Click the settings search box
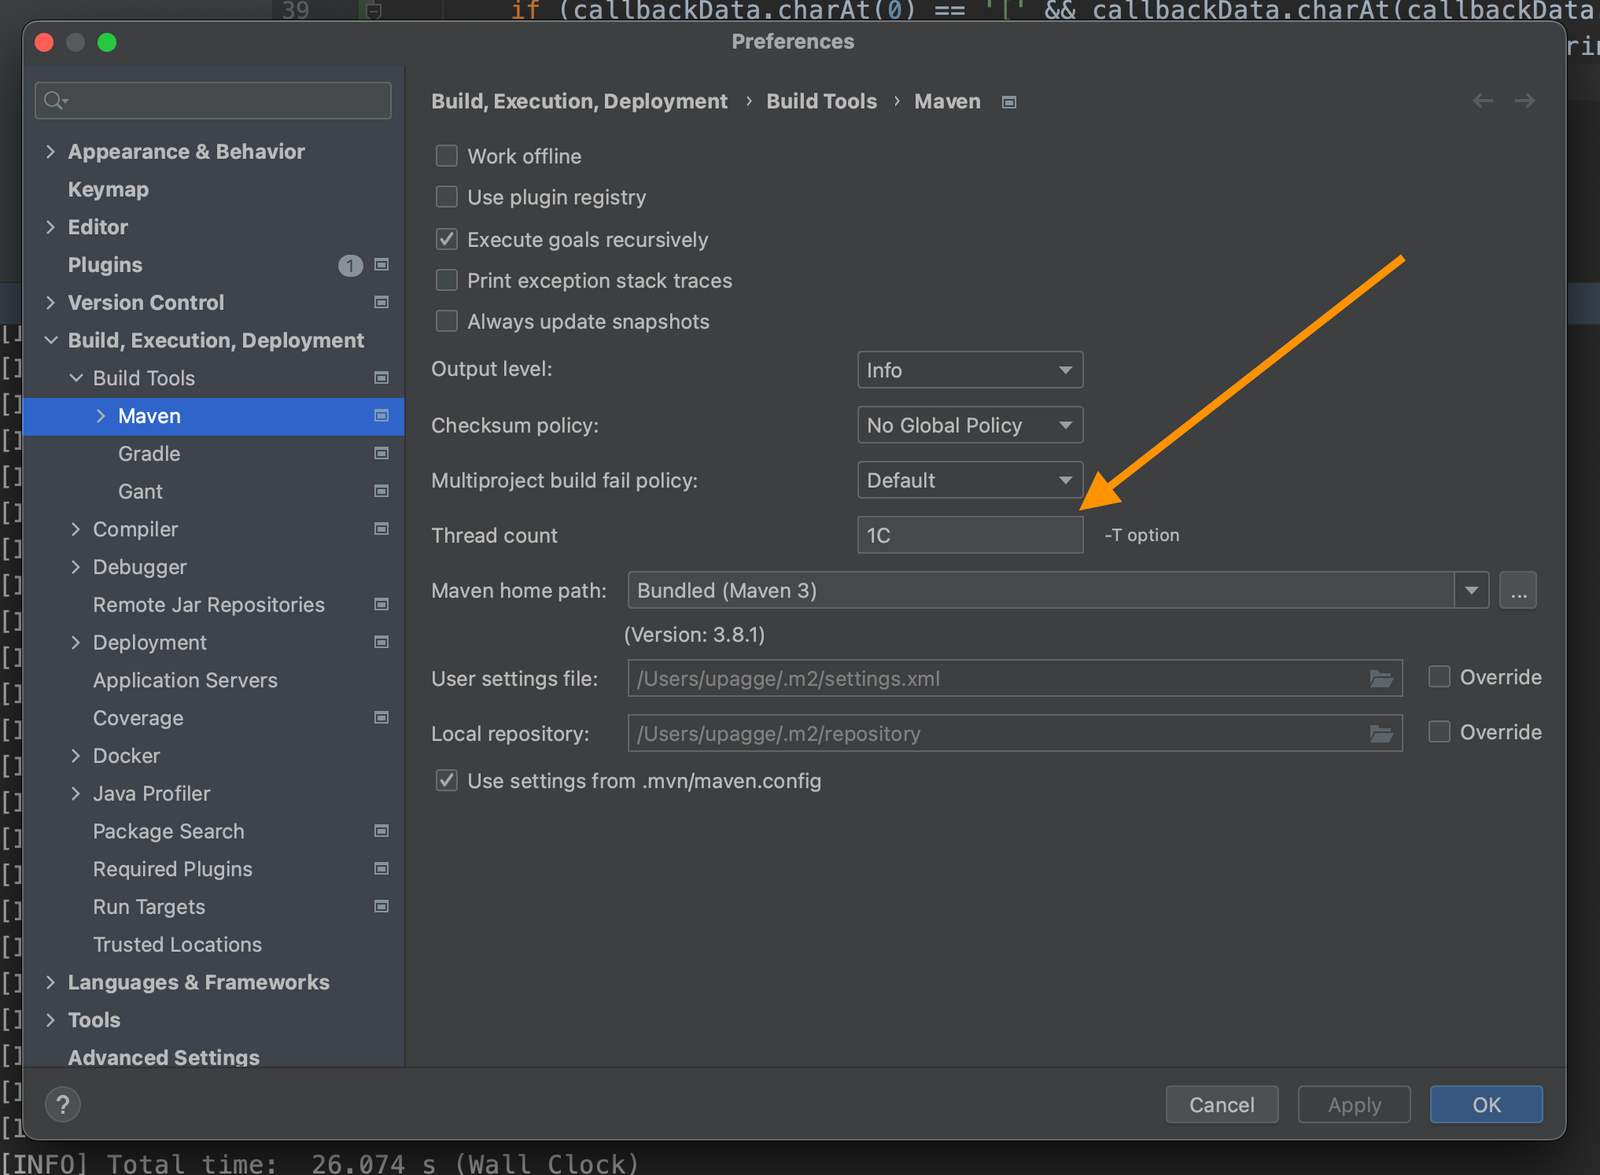This screenshot has width=1600, height=1175. pos(213,101)
